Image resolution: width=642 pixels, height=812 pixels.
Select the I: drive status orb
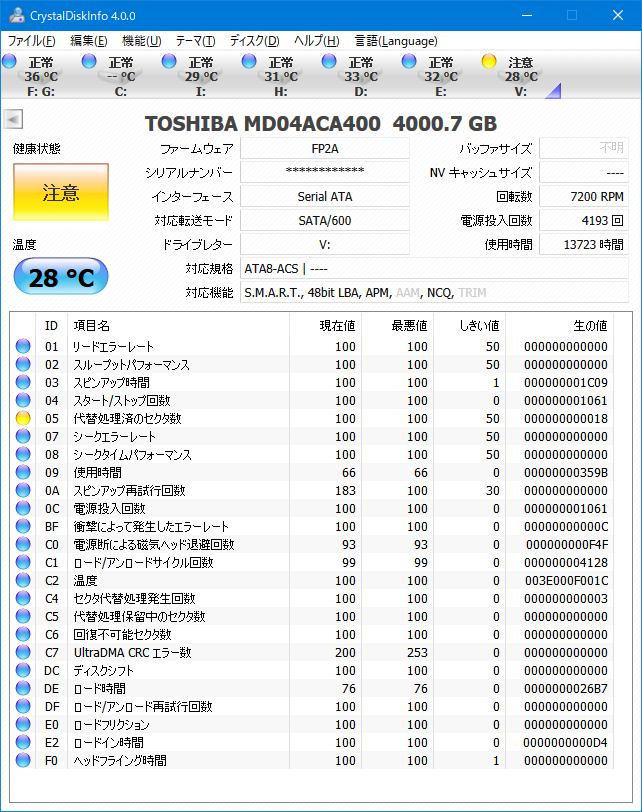pyautogui.click(x=169, y=61)
